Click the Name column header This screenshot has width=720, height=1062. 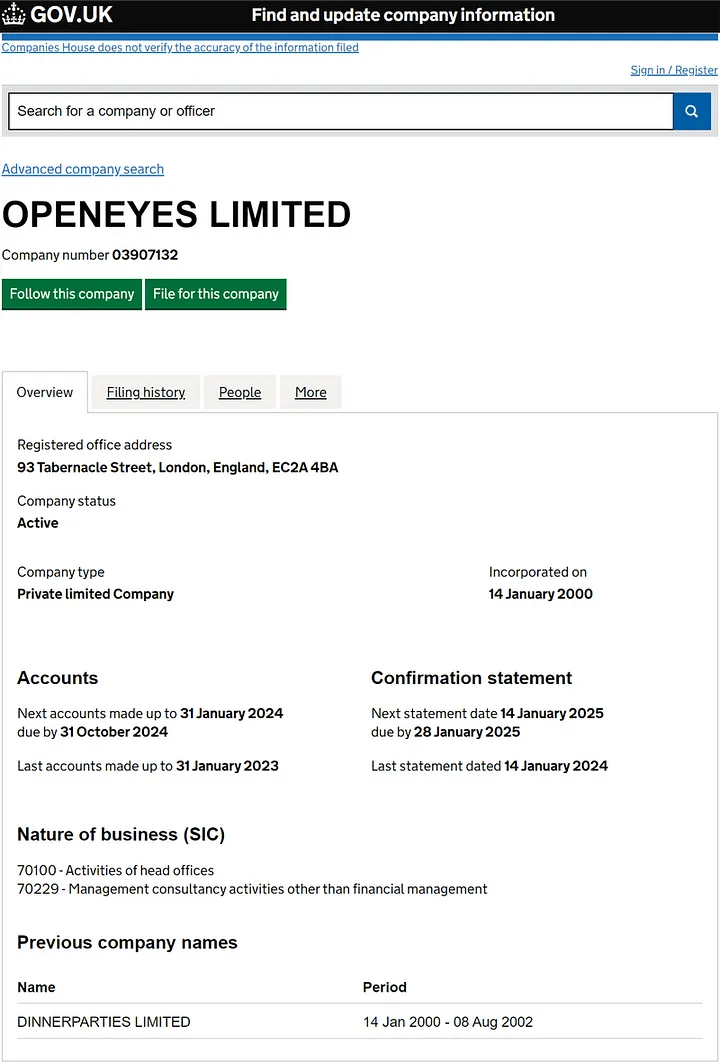pyautogui.click(x=36, y=987)
